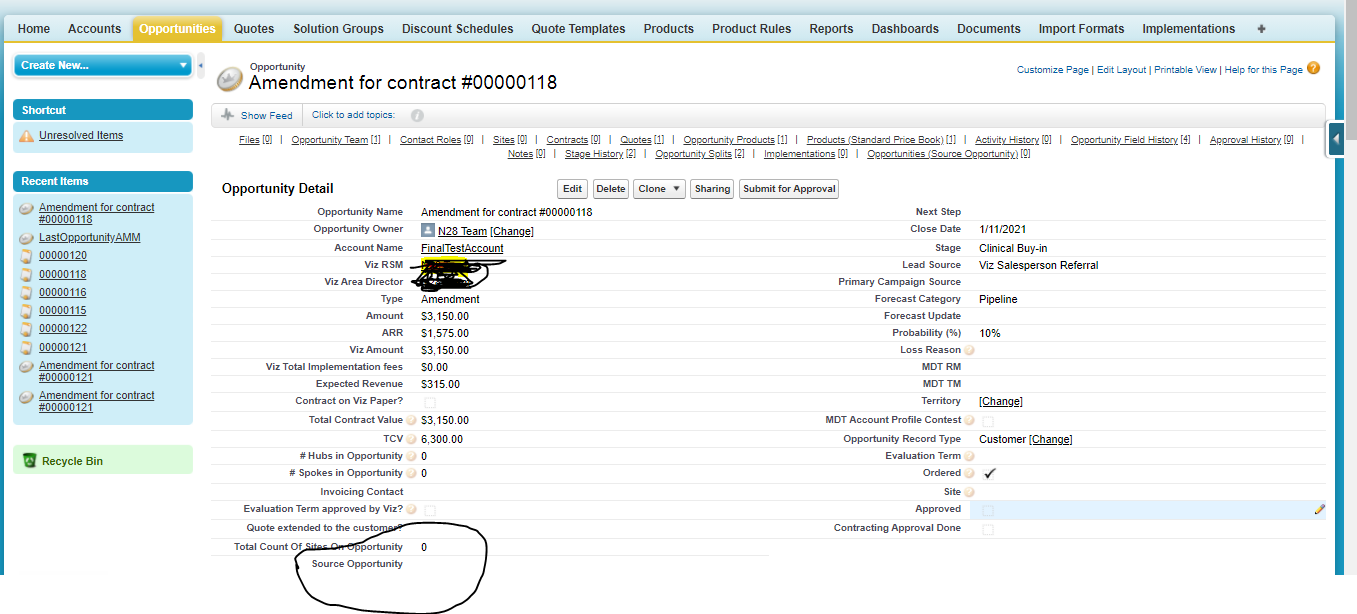Click the Delete button

[x=610, y=189]
